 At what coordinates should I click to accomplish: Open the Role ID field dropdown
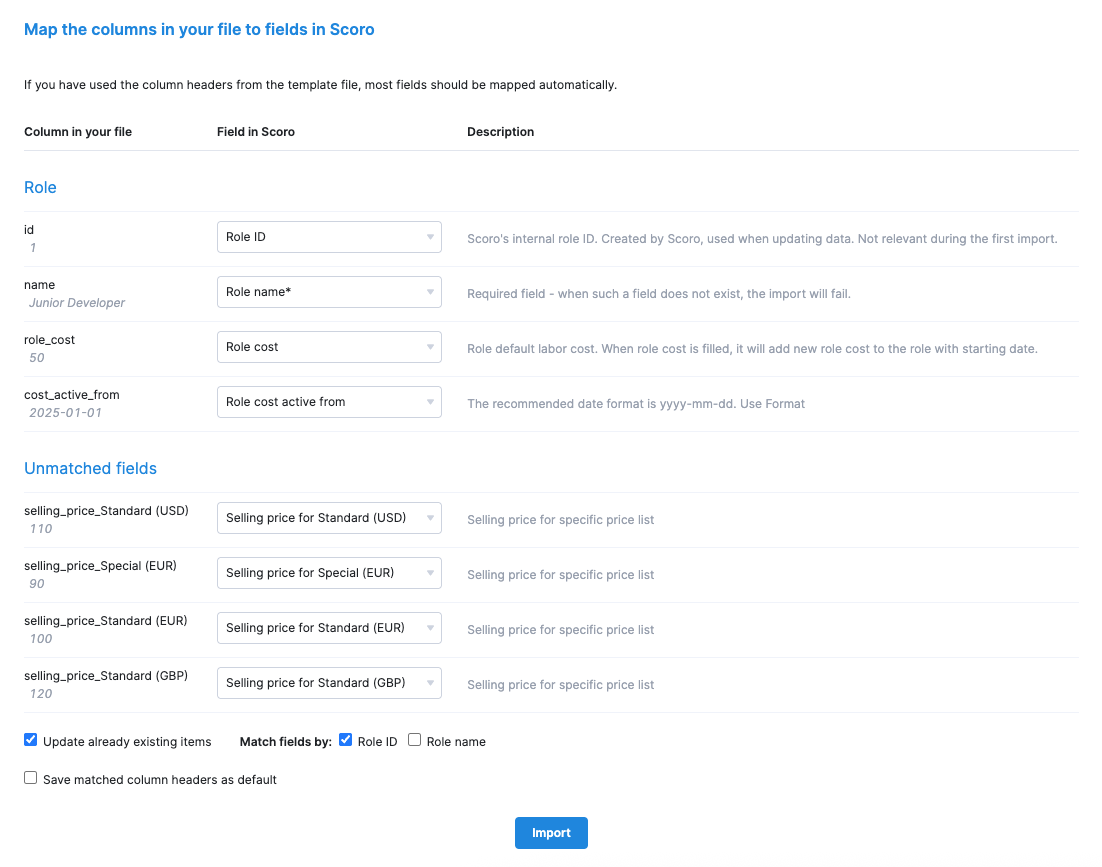[329, 237]
